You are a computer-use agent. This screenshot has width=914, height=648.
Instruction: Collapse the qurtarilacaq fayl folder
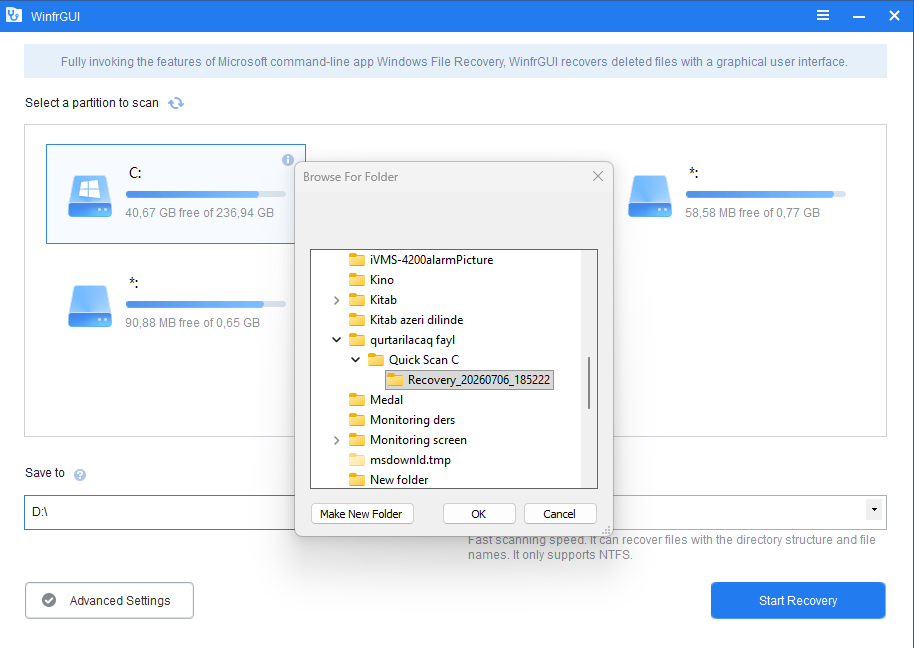[336, 340]
